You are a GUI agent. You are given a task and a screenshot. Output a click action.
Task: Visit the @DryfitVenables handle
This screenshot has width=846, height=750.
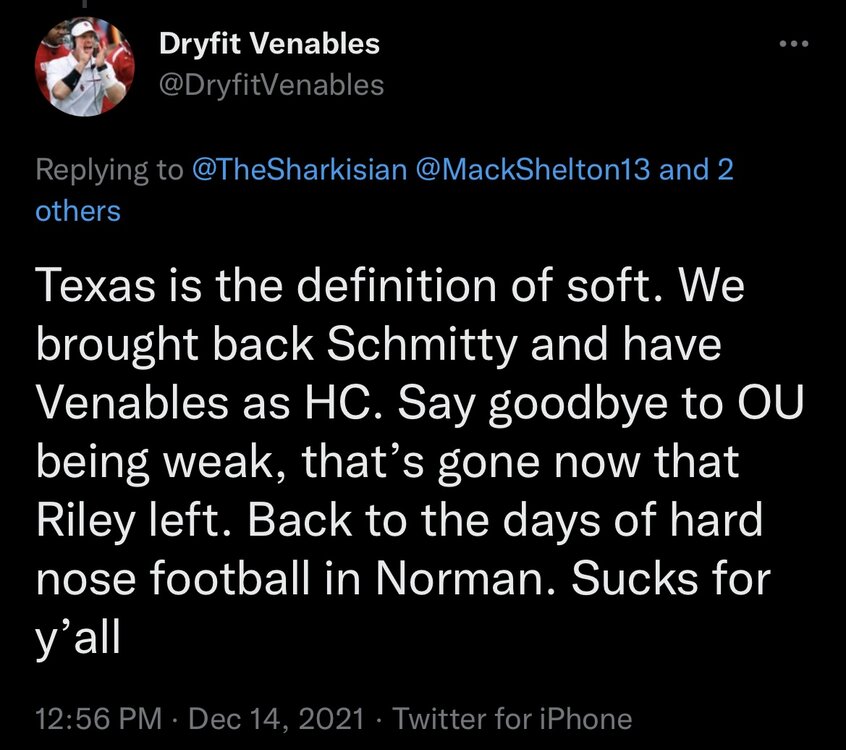(271, 86)
